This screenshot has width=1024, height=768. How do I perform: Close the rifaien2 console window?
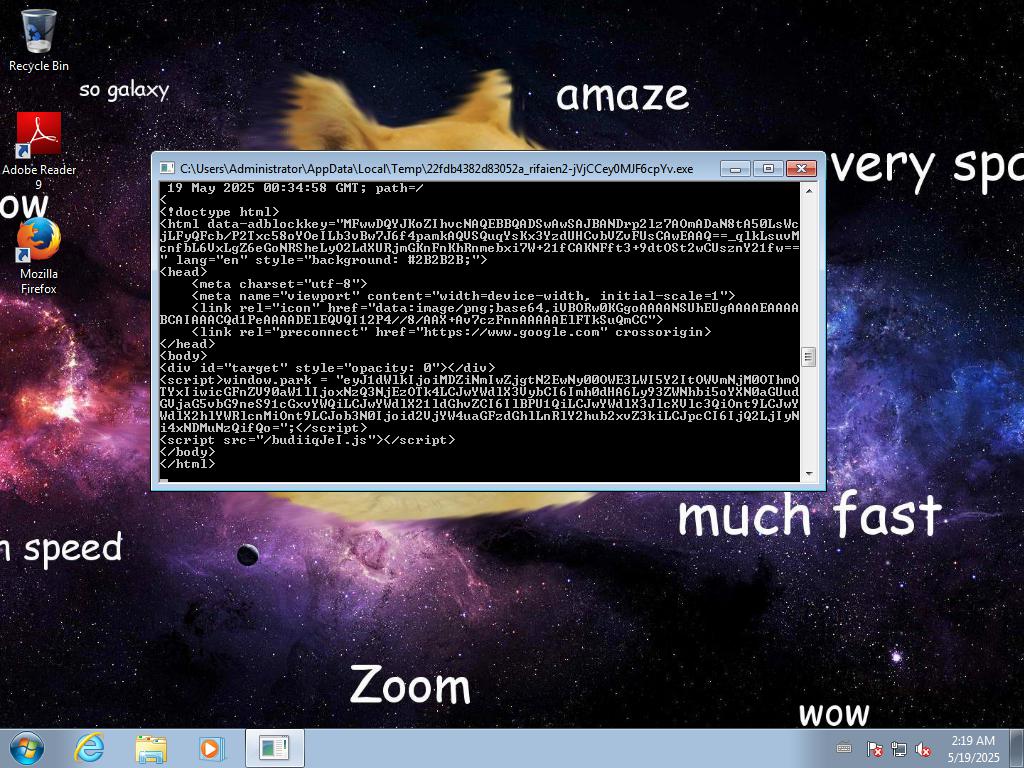pyautogui.click(x=801, y=168)
